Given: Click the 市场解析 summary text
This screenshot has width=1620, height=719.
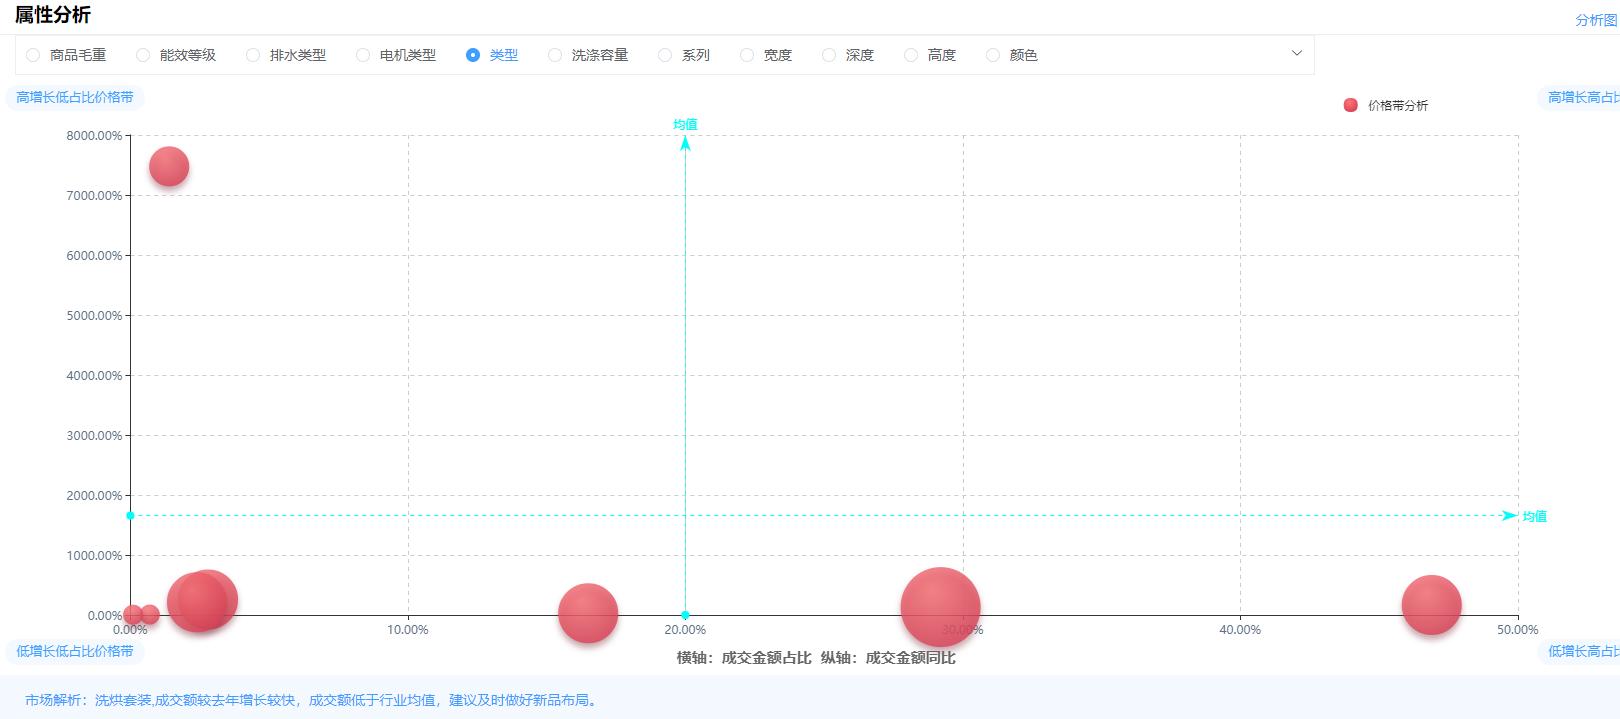Looking at the screenshot, I should [x=313, y=700].
